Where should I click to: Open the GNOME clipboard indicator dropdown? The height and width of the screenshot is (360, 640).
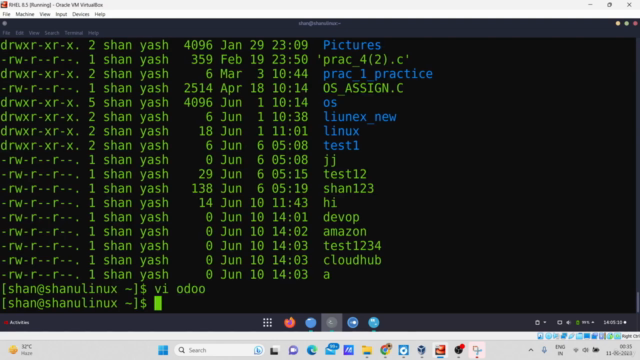[x=540, y=322]
